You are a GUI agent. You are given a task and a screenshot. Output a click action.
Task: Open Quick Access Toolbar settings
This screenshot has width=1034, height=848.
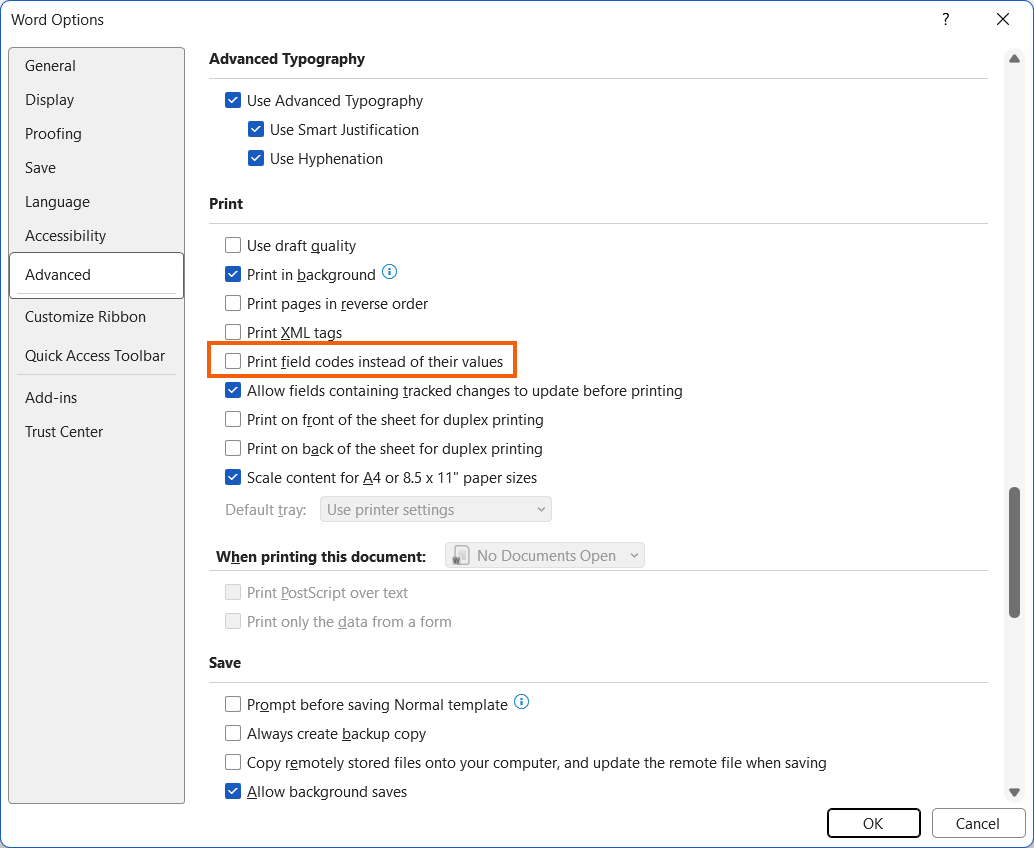click(x=95, y=355)
